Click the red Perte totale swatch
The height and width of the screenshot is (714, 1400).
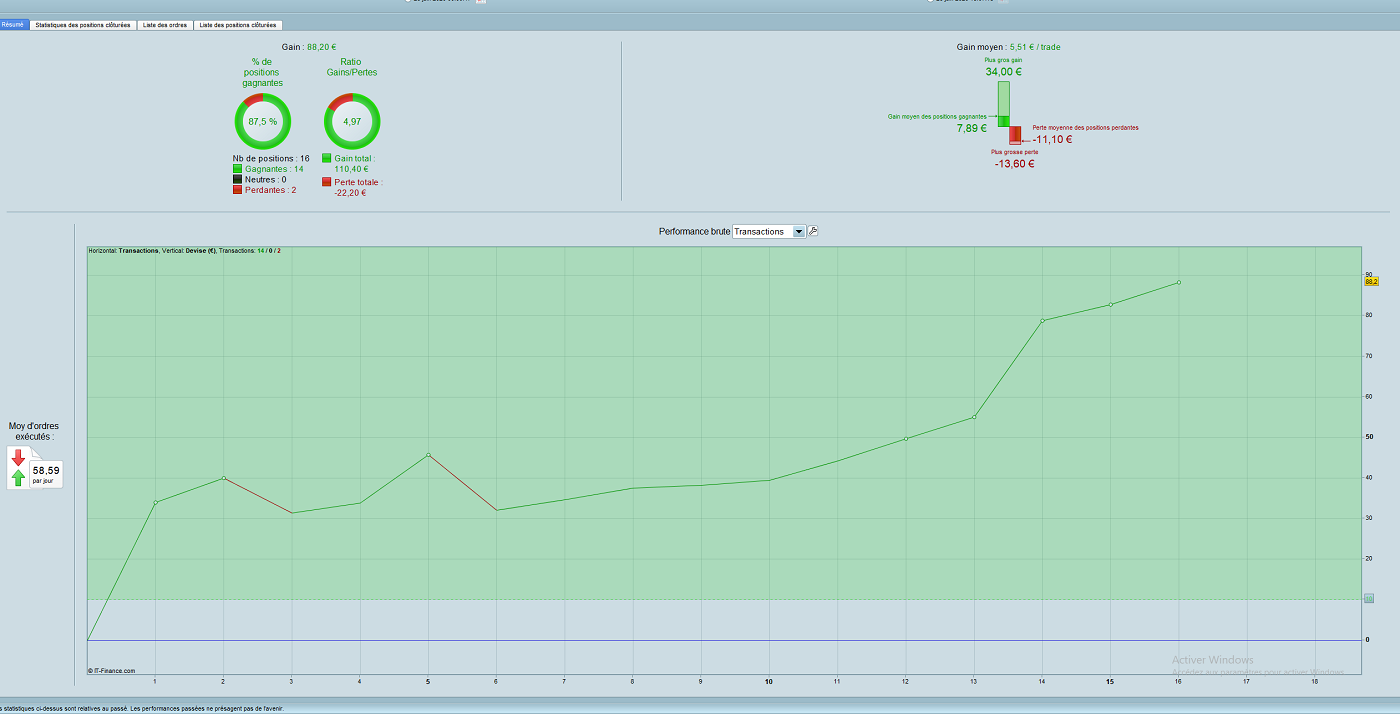coord(326,182)
